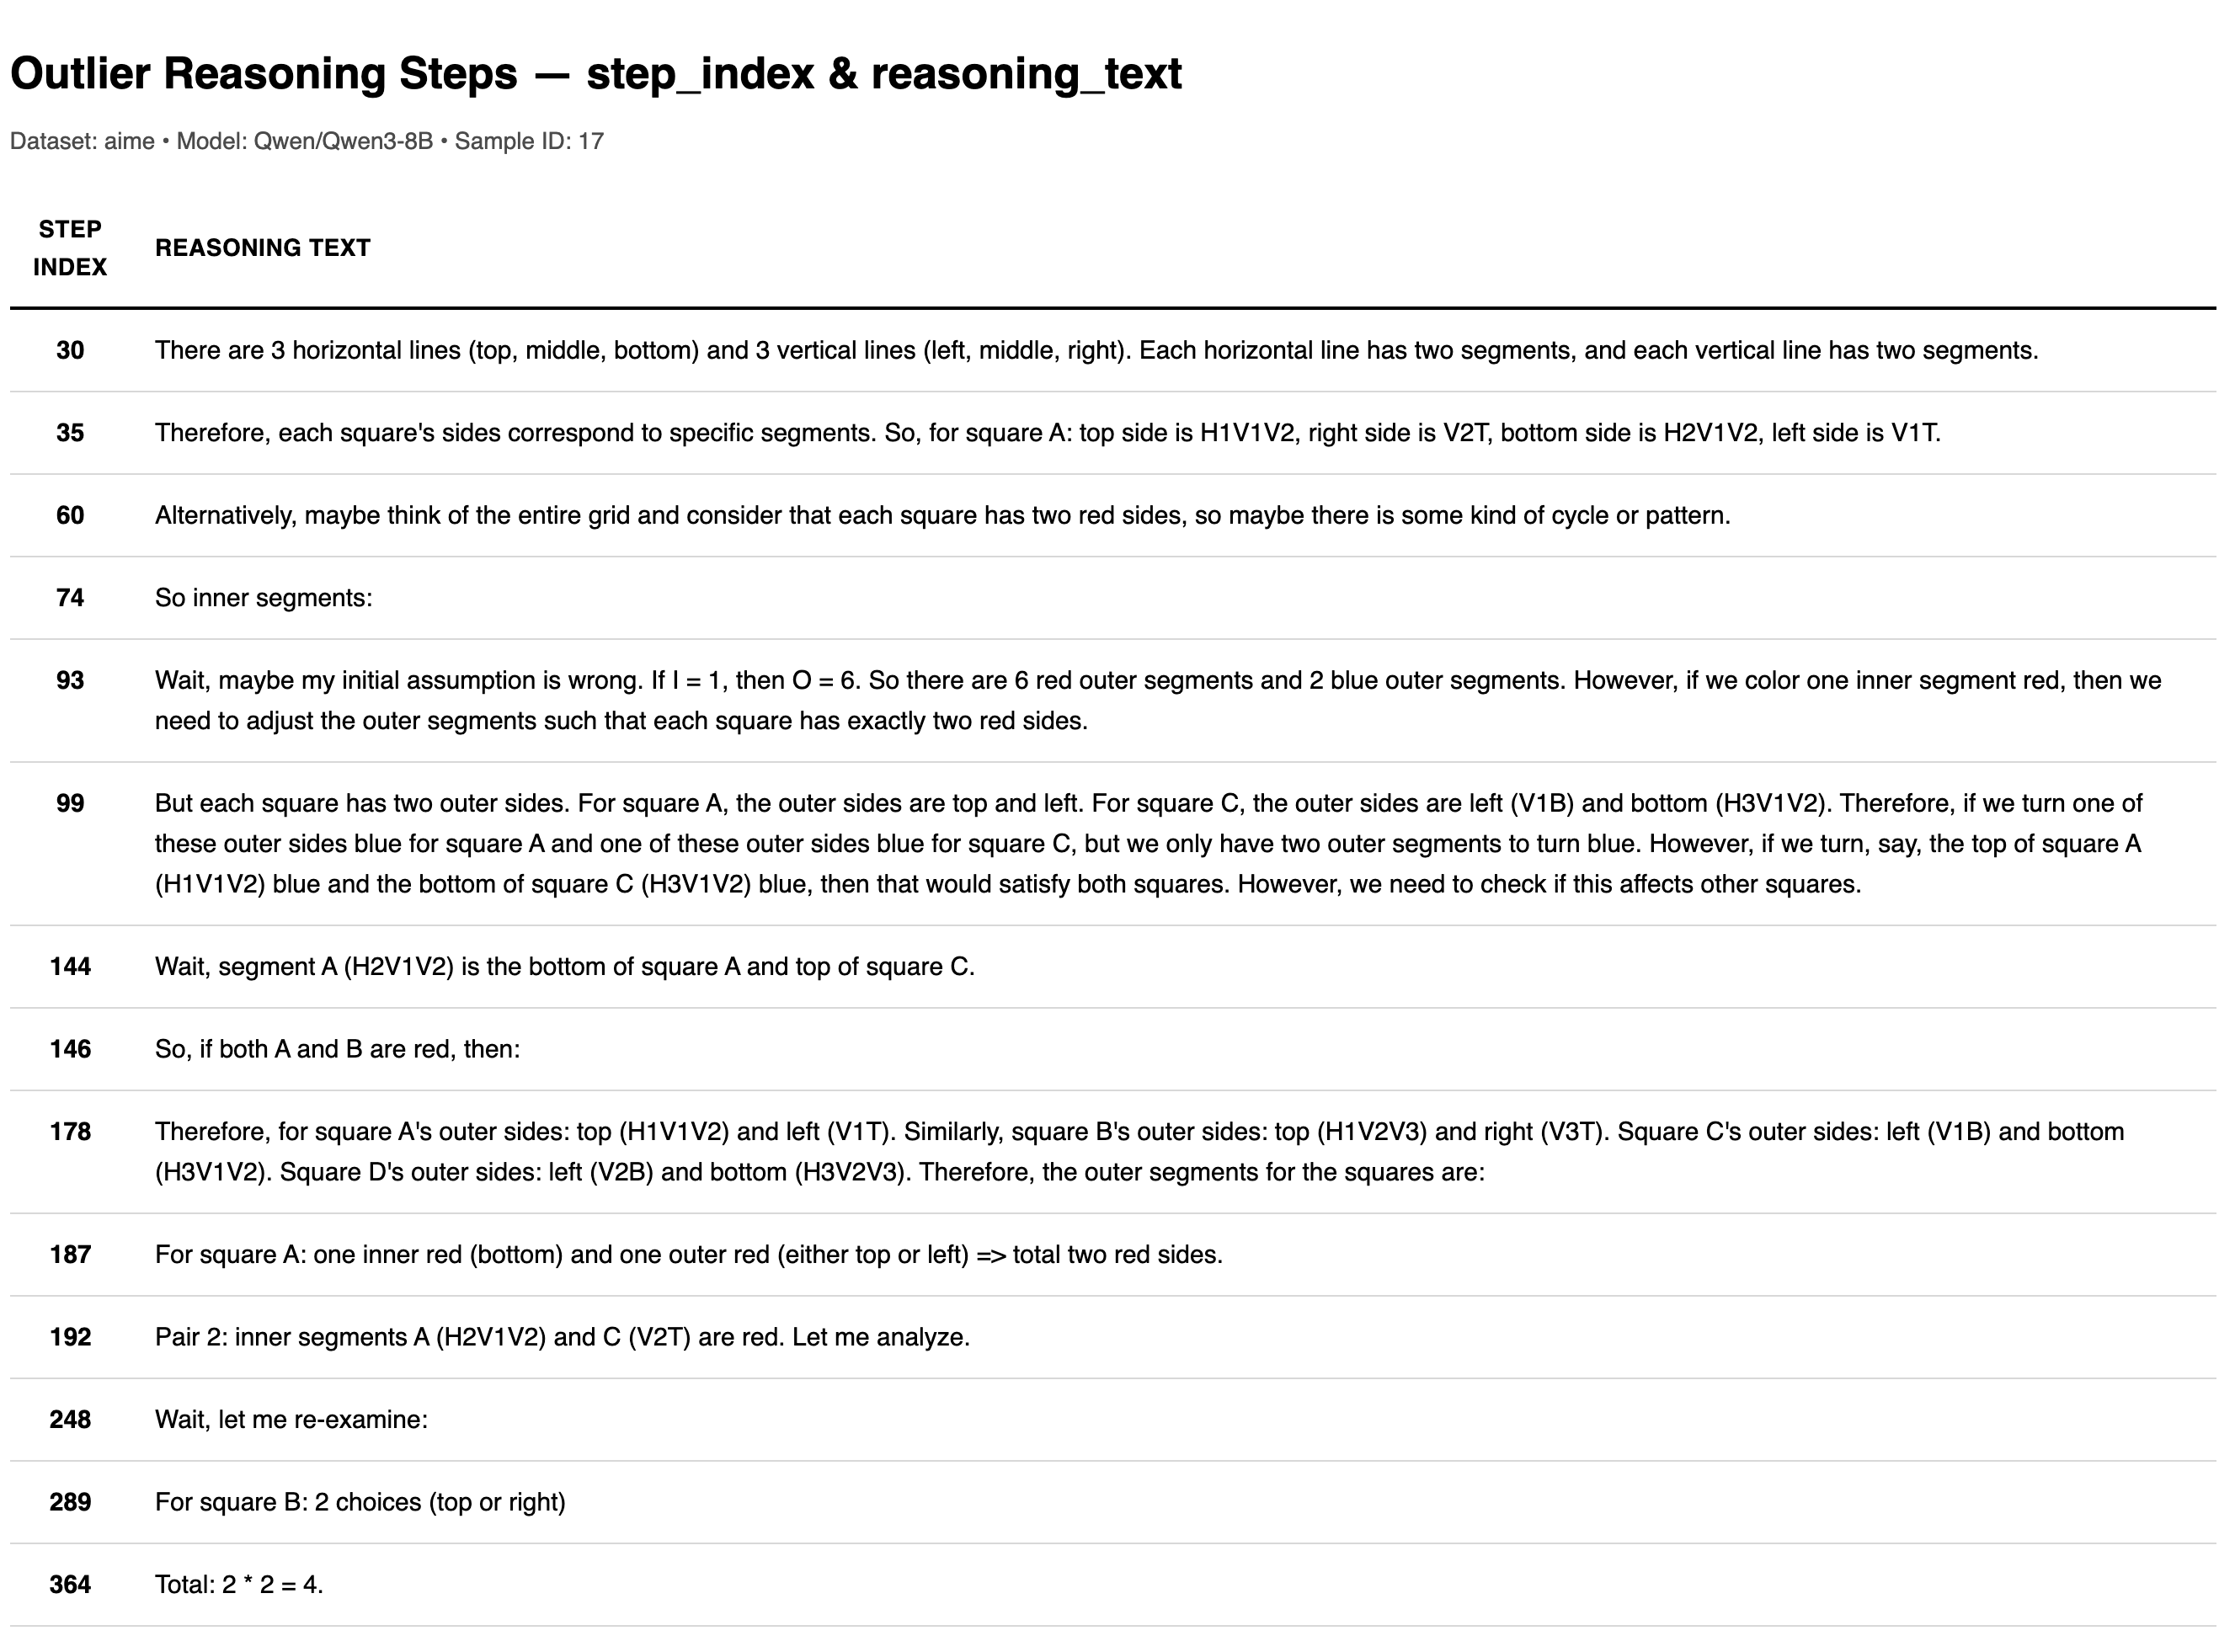Click "So, if both A and B are red" text

[337, 1049]
